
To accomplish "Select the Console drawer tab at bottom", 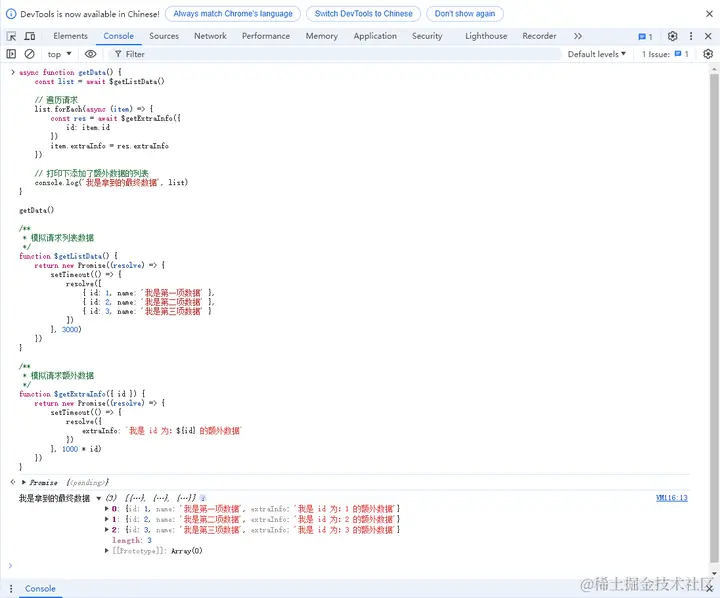I will [x=40, y=588].
